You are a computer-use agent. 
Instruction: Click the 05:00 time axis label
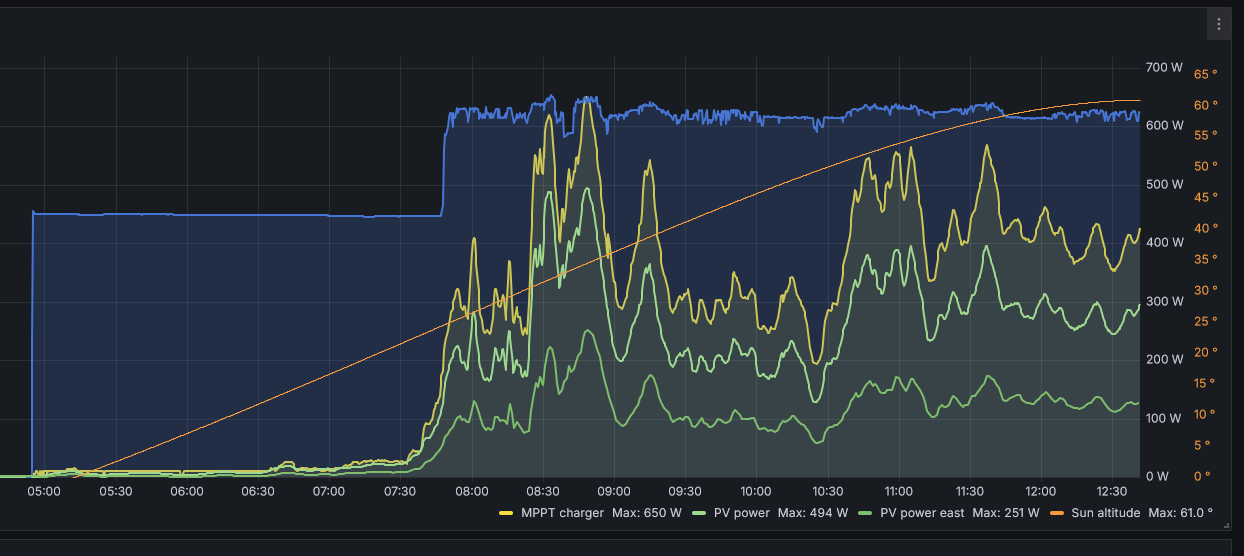(44, 491)
